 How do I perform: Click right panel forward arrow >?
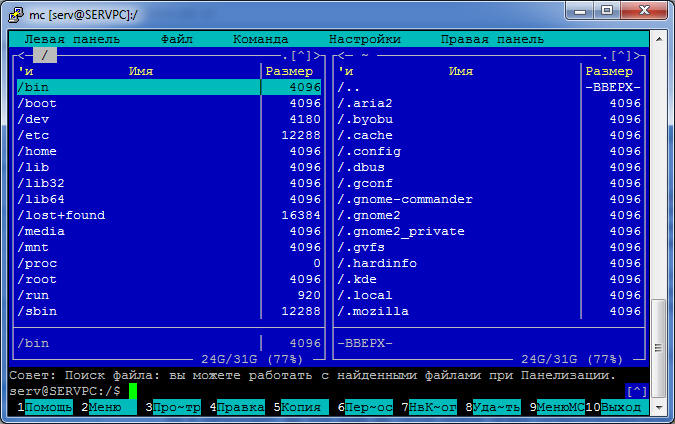pyautogui.click(x=637, y=56)
